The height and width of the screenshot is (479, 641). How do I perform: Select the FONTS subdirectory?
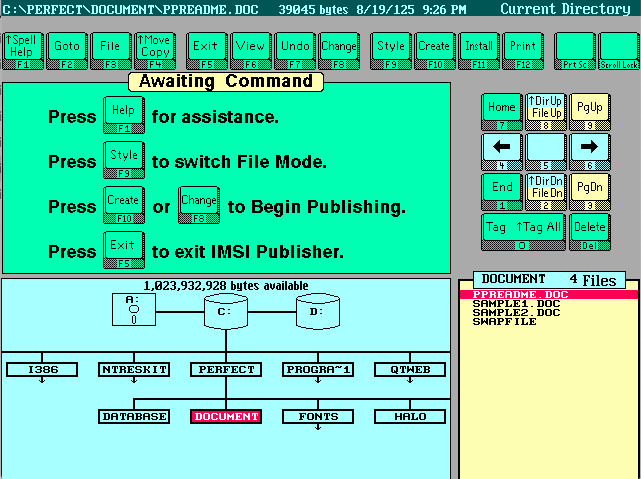pos(318,416)
